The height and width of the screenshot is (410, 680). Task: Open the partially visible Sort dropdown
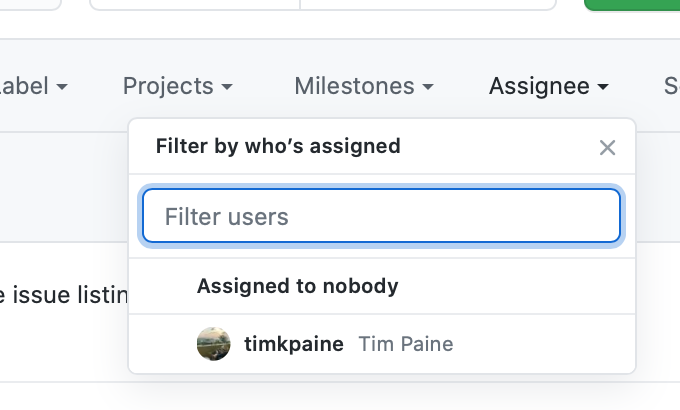672,86
